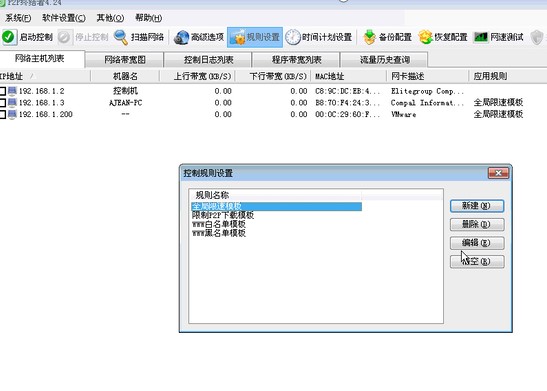Click MAC address C8:9C:DC:EB:4...
This screenshot has height=391, width=547.
point(348,91)
